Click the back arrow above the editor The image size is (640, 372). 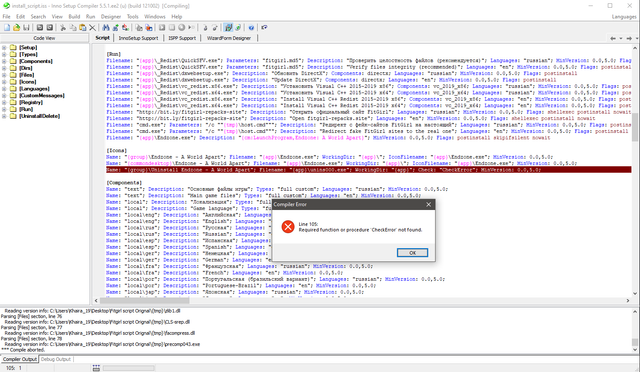point(613,38)
